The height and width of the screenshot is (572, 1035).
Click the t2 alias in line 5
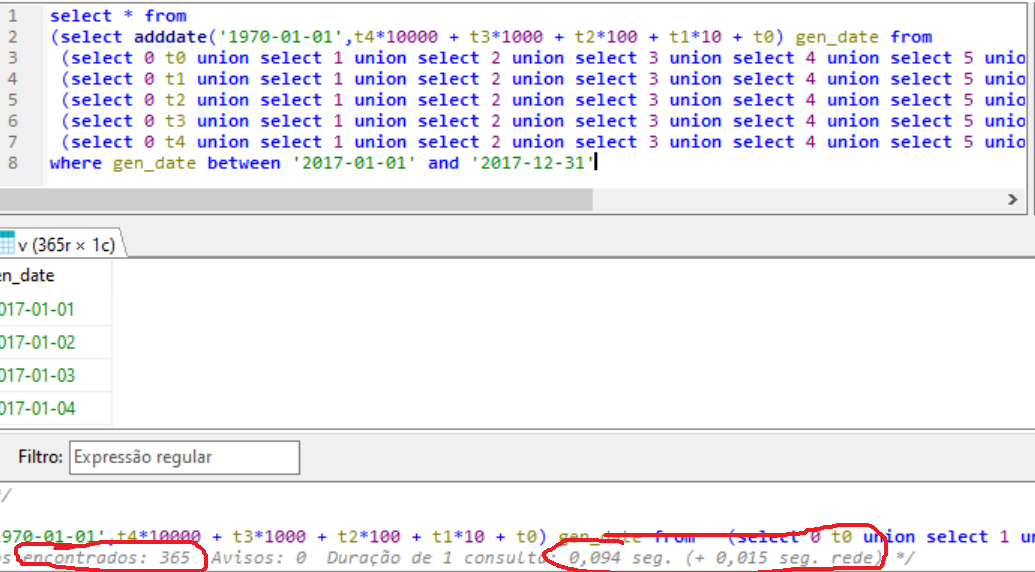point(175,100)
